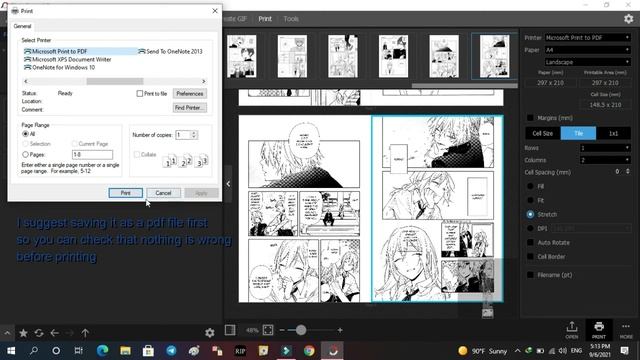Click the PRINT printer icon in bottom bar
Screen dimensions: 640x360
(599, 330)
